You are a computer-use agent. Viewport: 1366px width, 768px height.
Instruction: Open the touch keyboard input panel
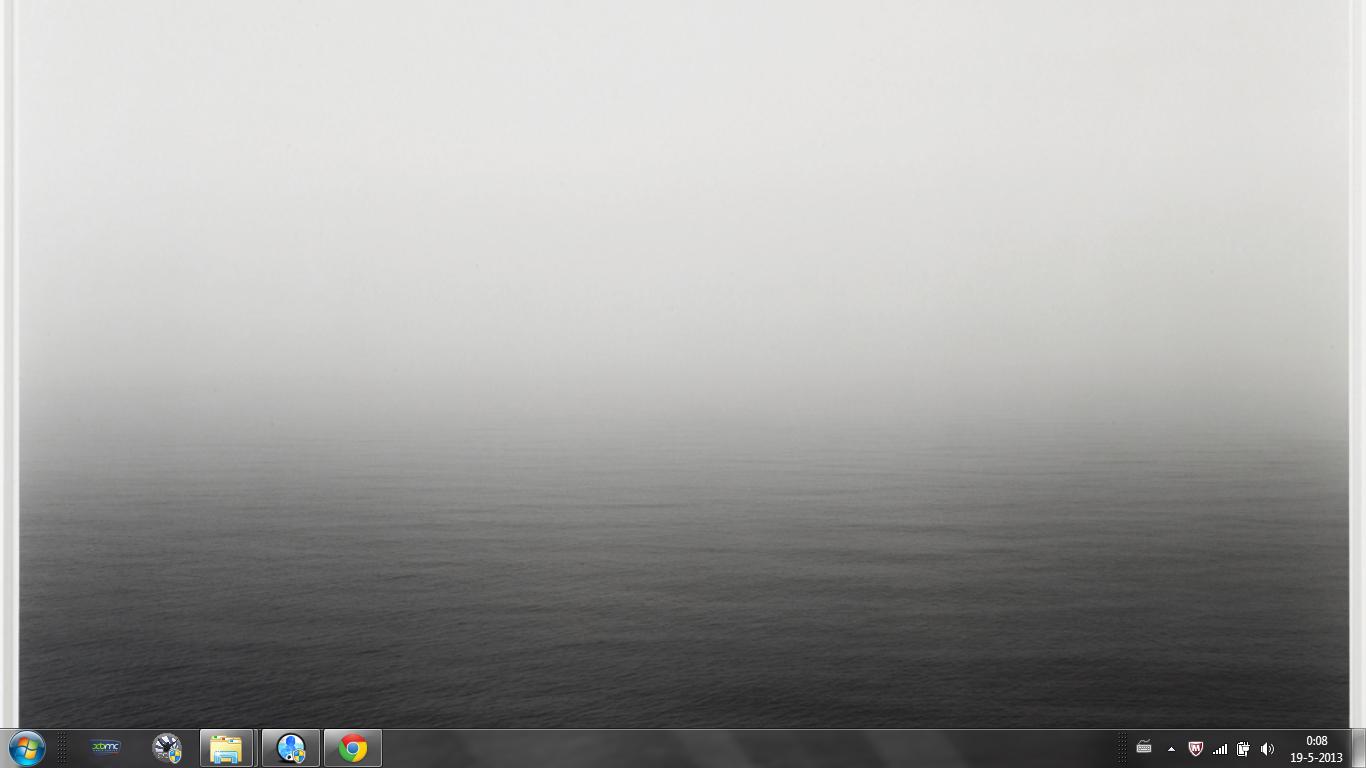(1144, 748)
